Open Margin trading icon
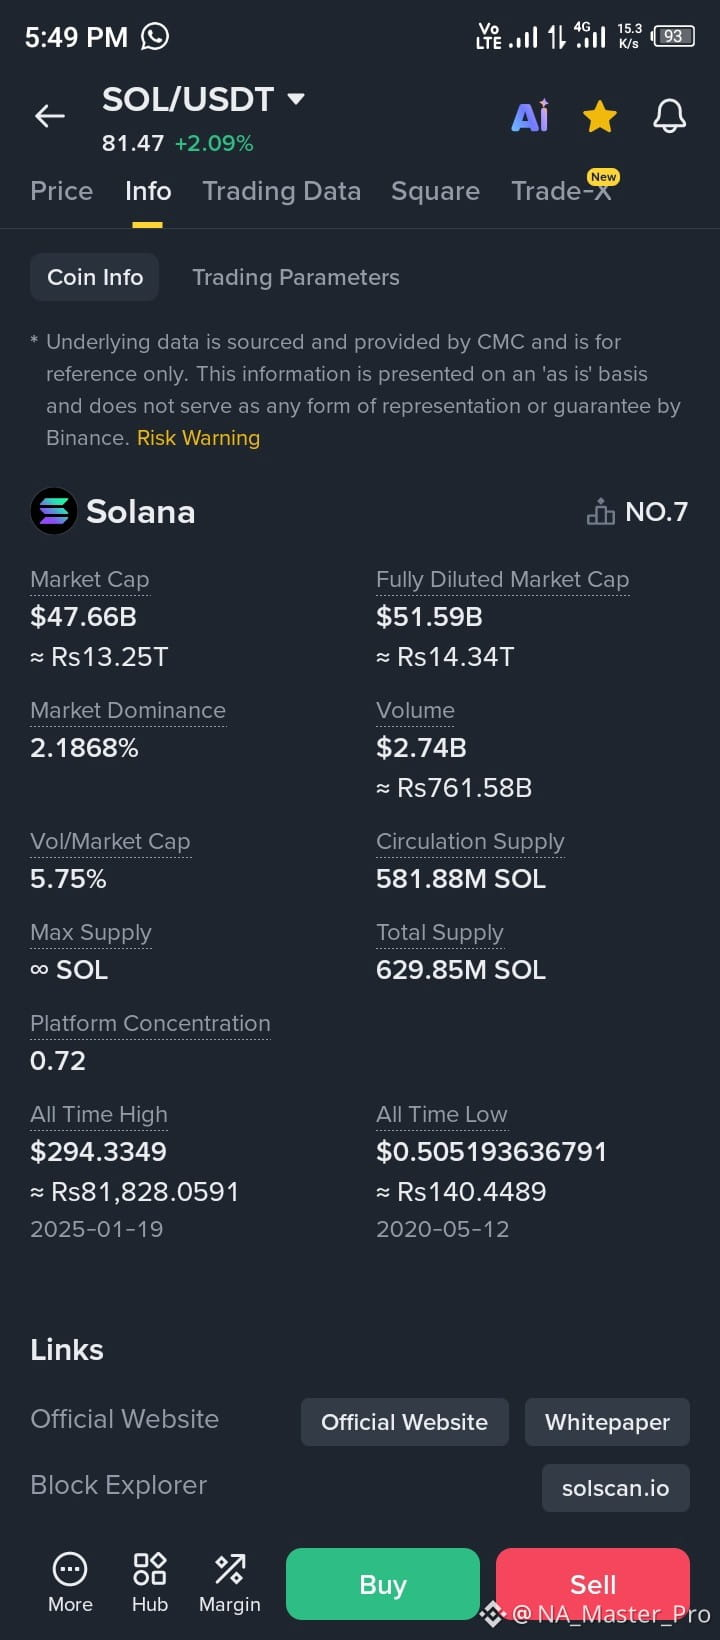720x1640 pixels. [230, 1568]
